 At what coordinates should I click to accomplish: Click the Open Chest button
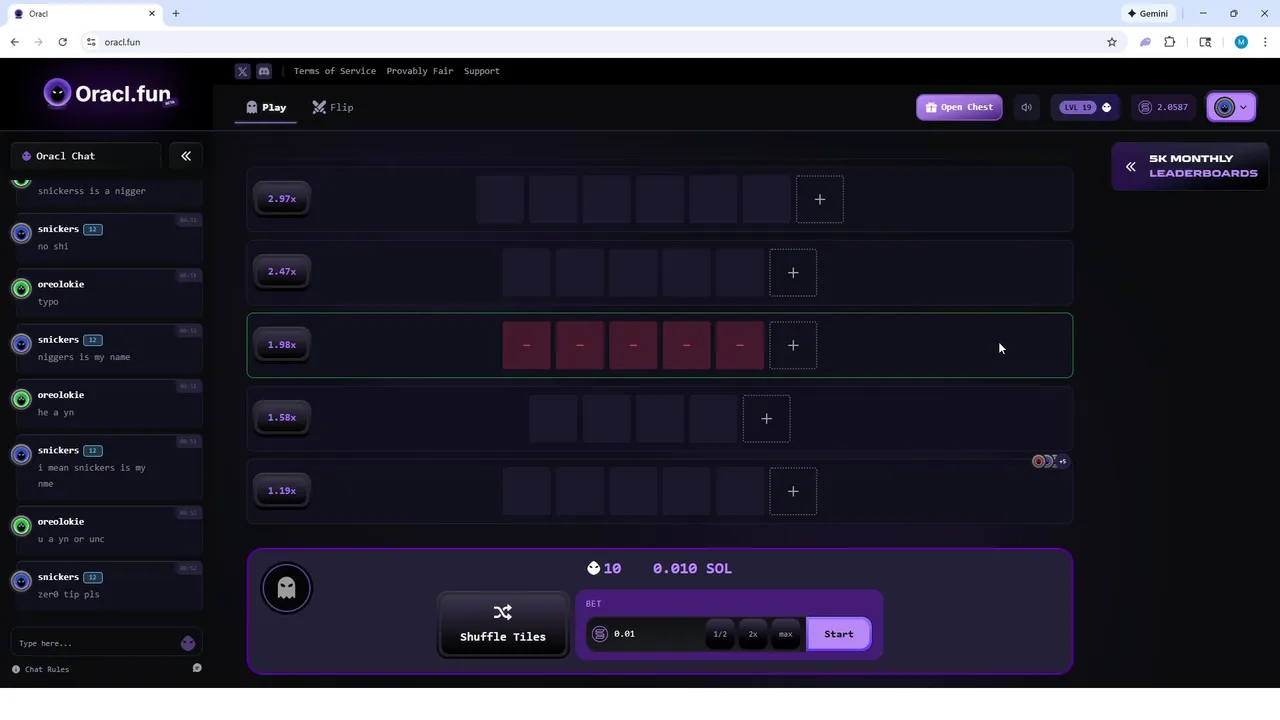(x=959, y=107)
